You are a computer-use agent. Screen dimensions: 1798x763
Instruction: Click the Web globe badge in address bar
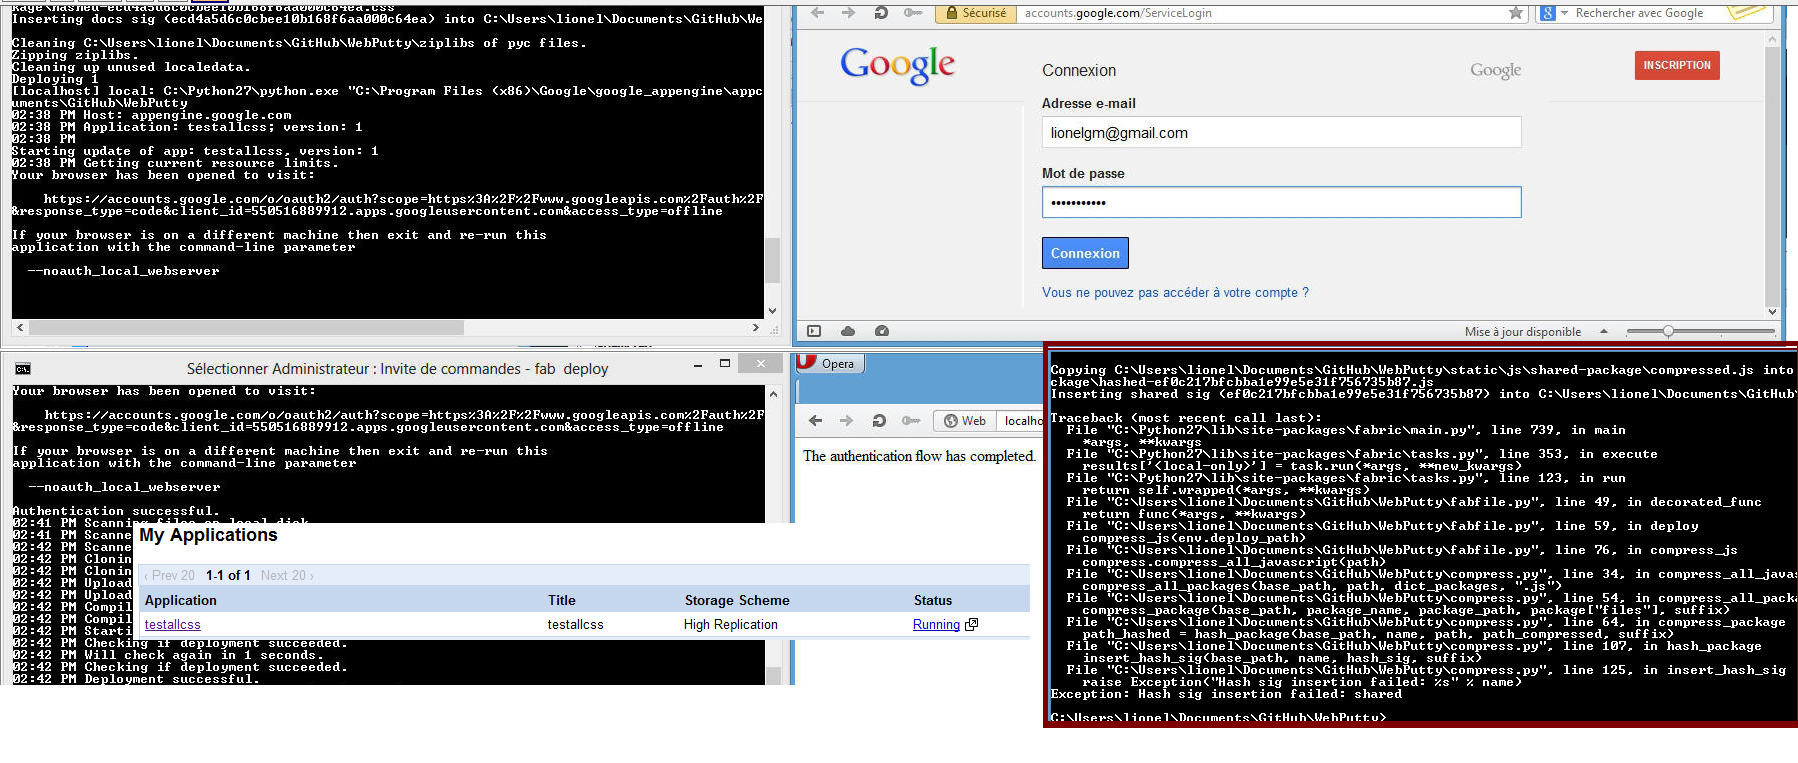pos(965,421)
